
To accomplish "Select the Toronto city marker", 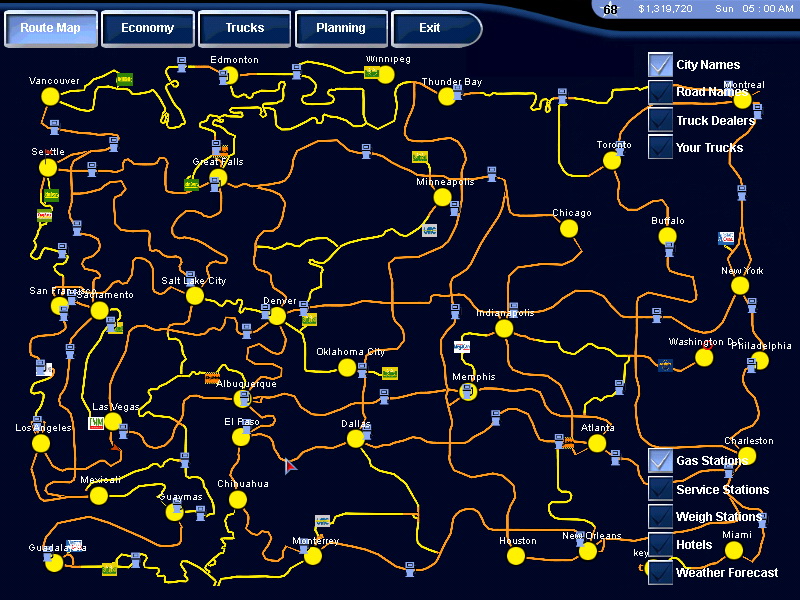I will pyautogui.click(x=612, y=161).
